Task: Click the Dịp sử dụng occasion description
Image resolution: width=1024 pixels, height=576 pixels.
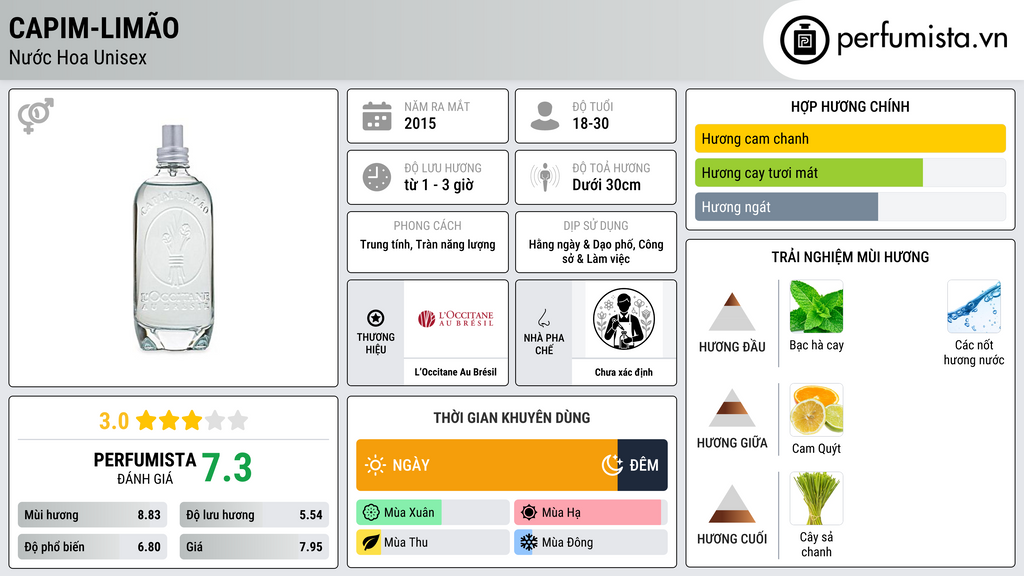Action: 596,251
